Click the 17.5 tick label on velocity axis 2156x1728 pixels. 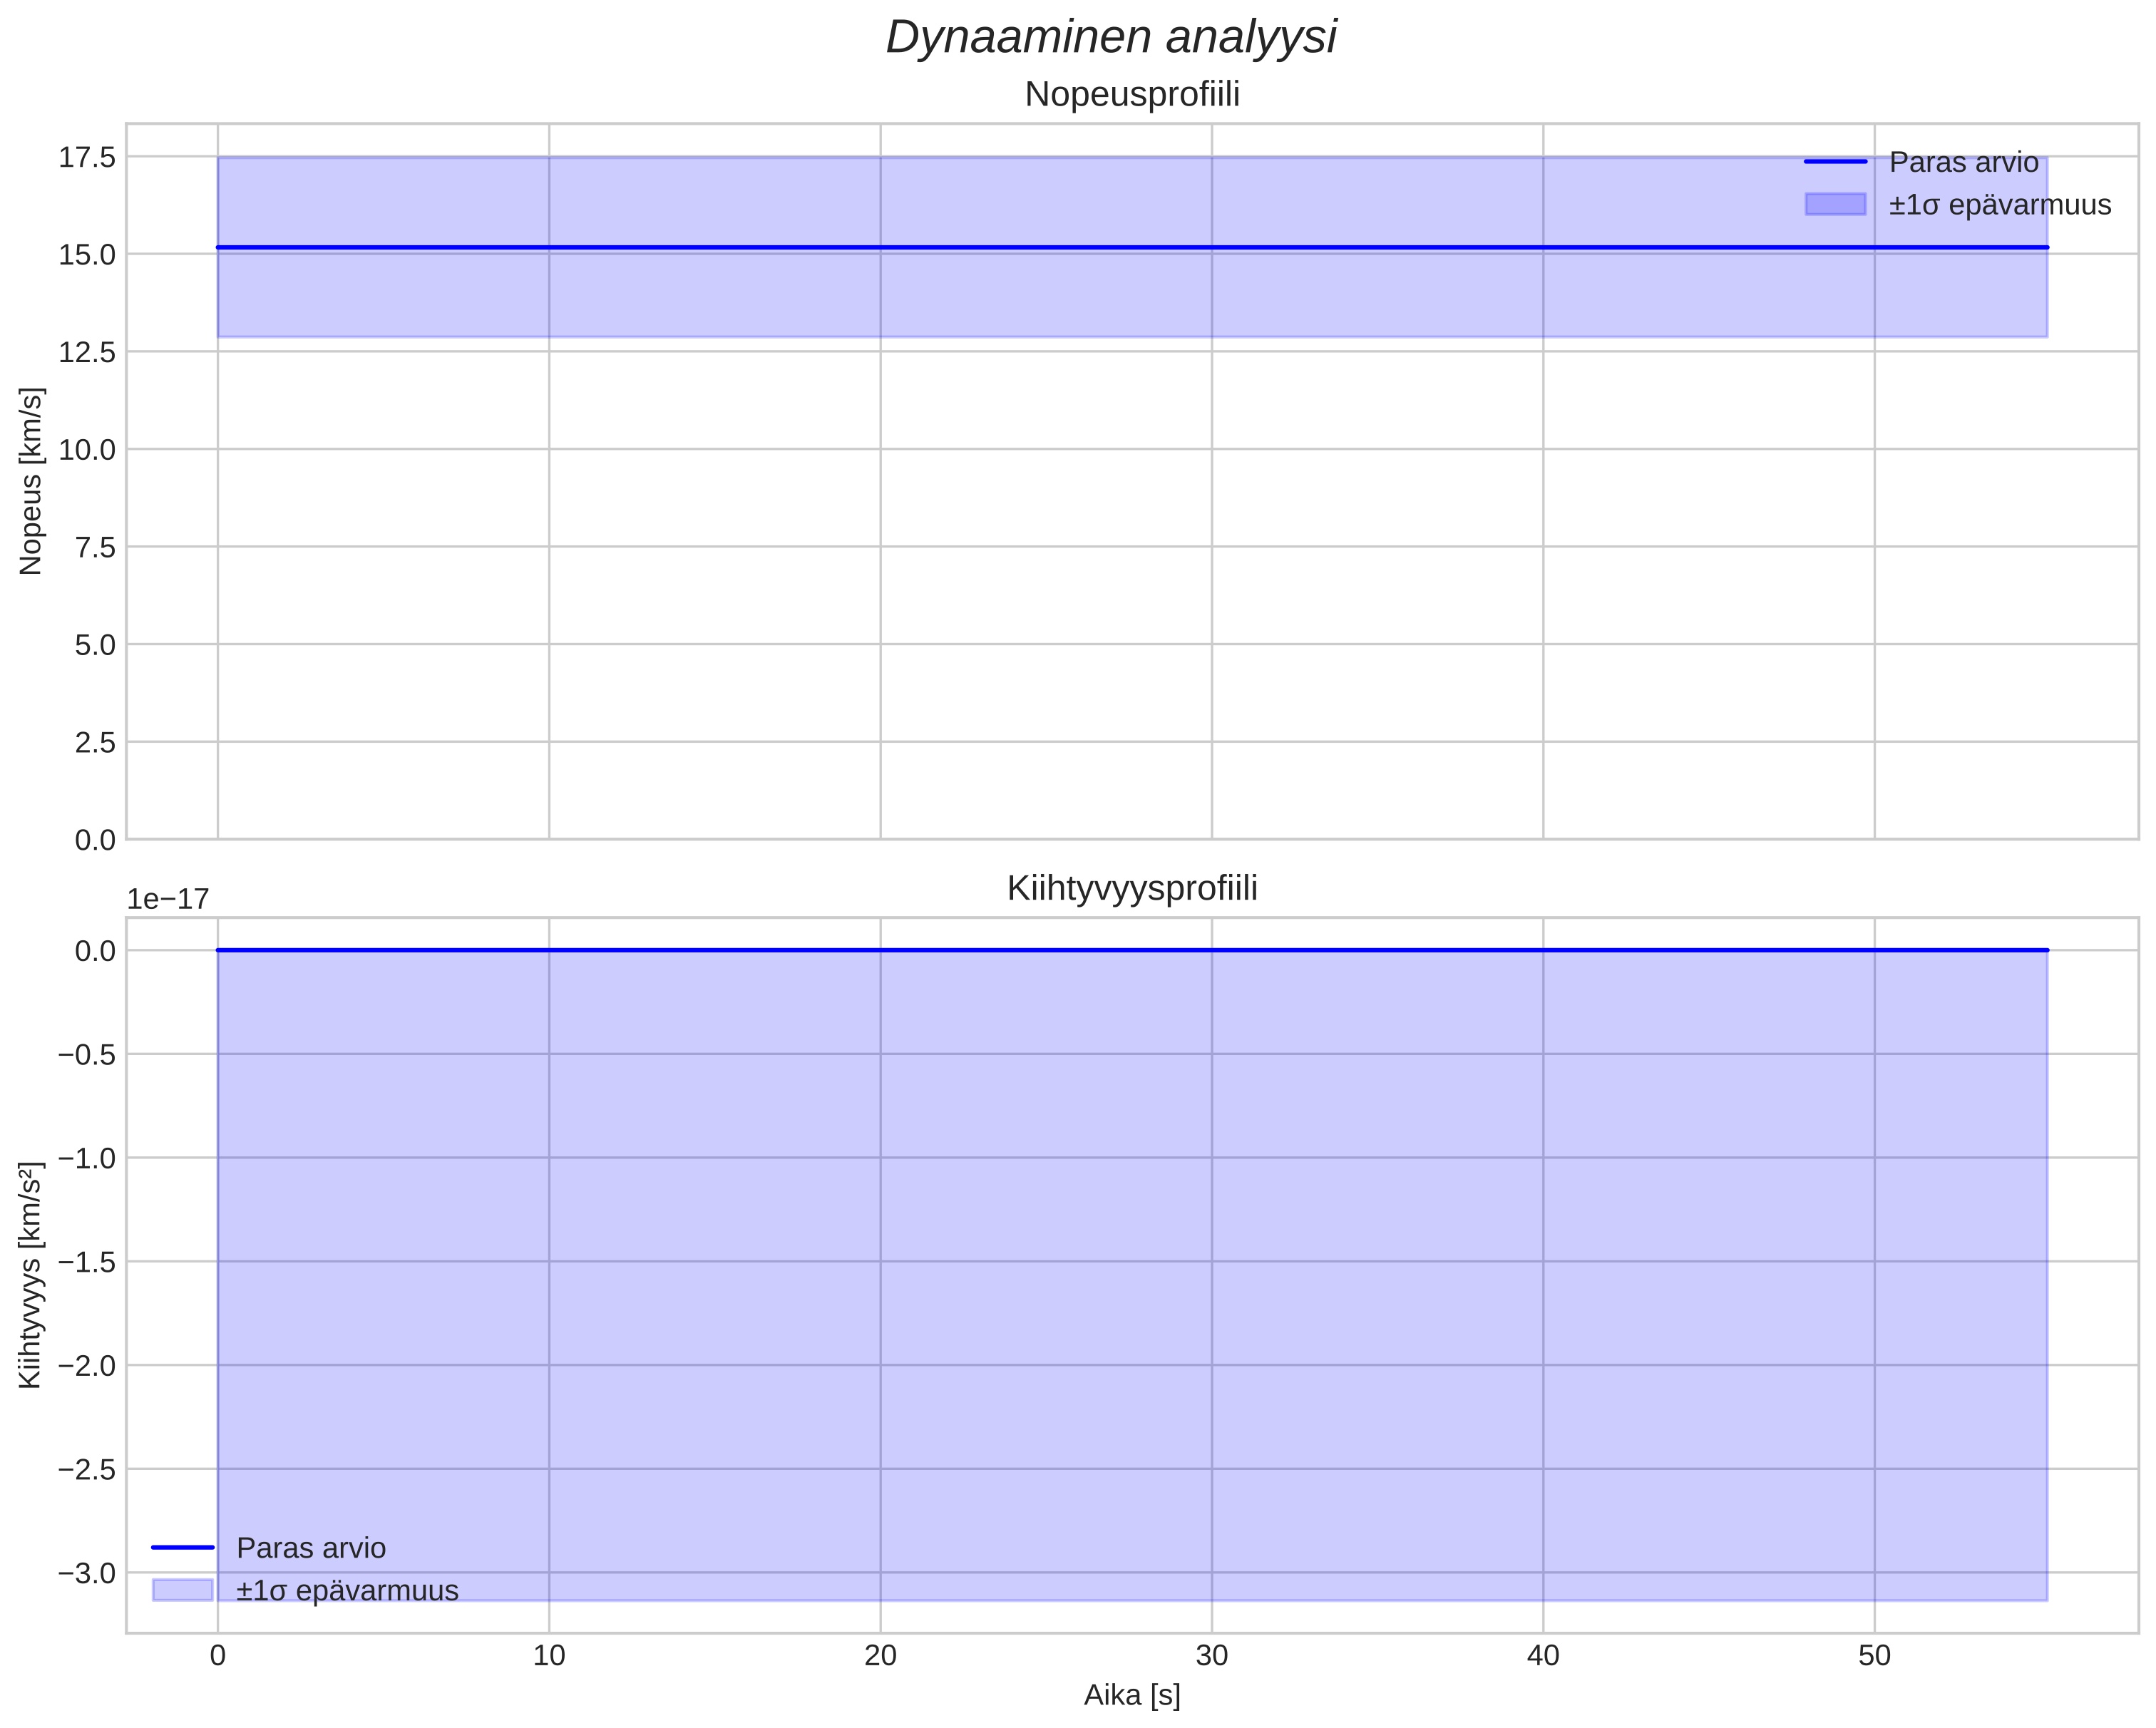coord(87,157)
